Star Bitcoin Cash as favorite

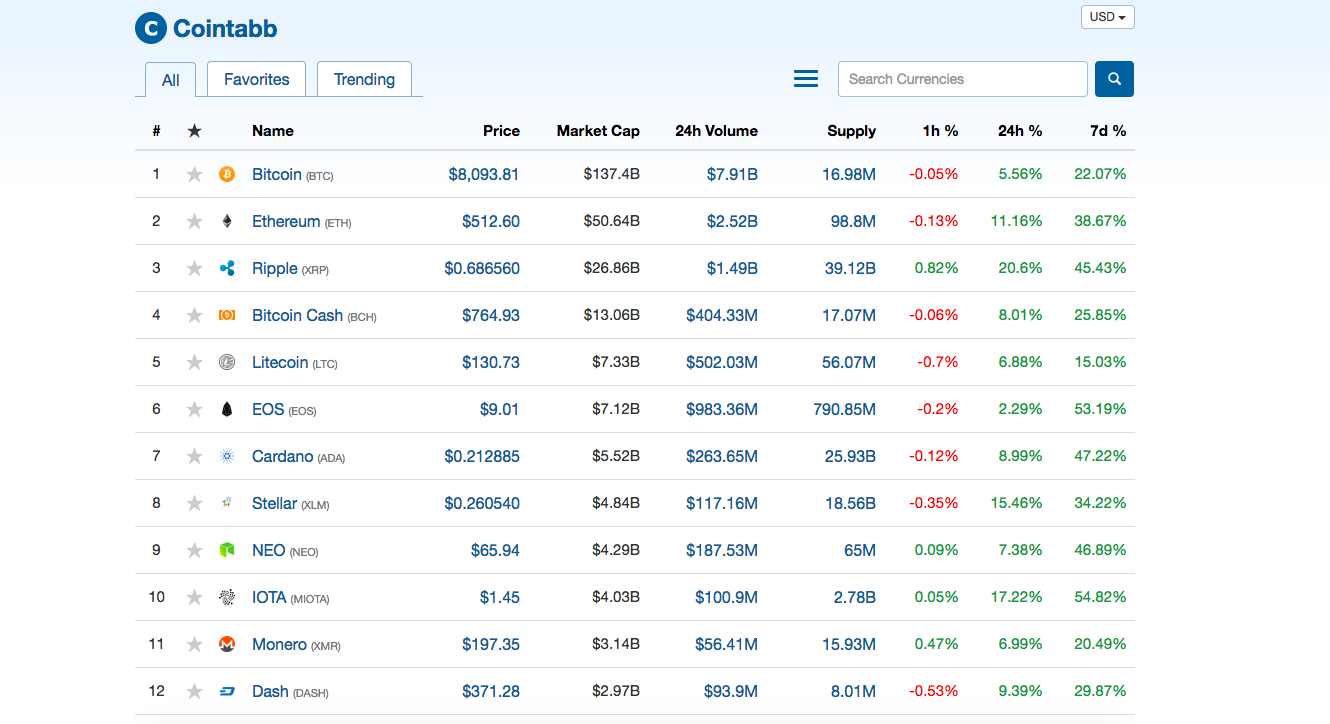pyautogui.click(x=194, y=315)
